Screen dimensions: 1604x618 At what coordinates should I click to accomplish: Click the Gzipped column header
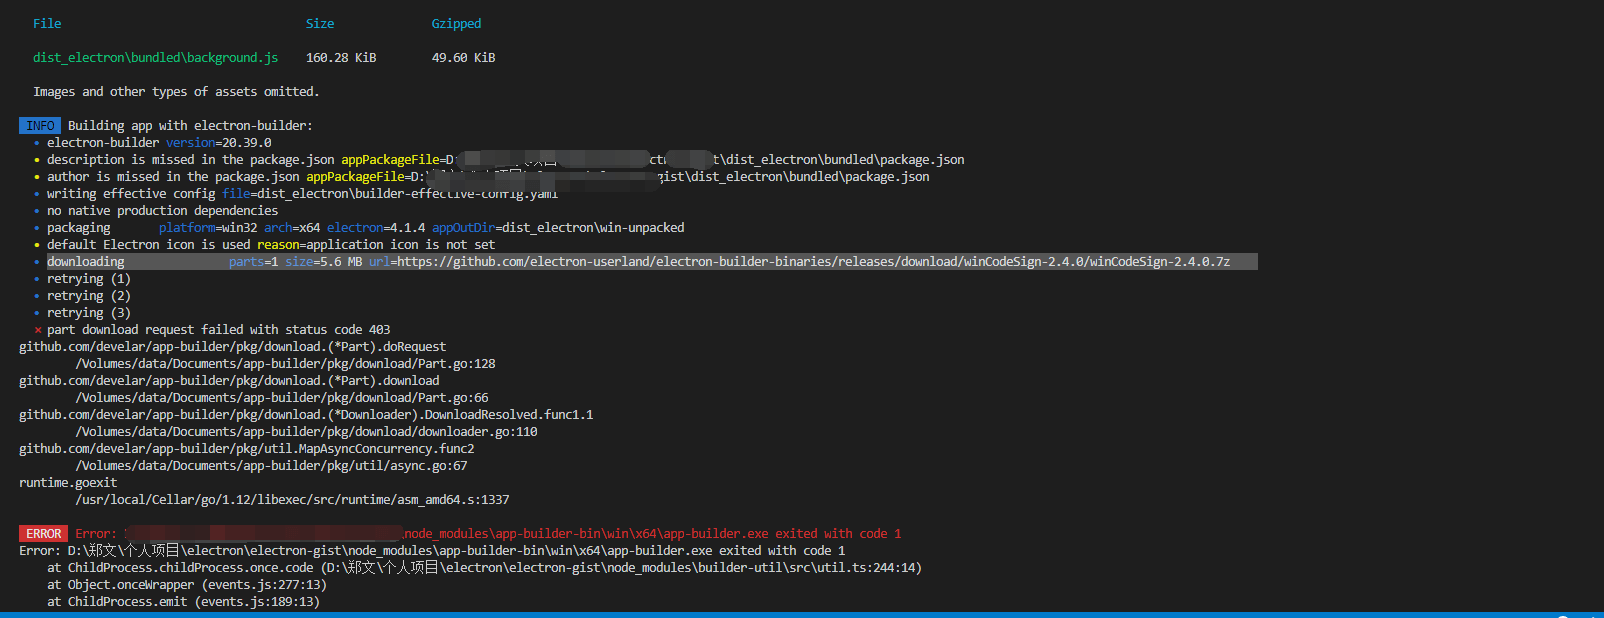click(x=456, y=24)
